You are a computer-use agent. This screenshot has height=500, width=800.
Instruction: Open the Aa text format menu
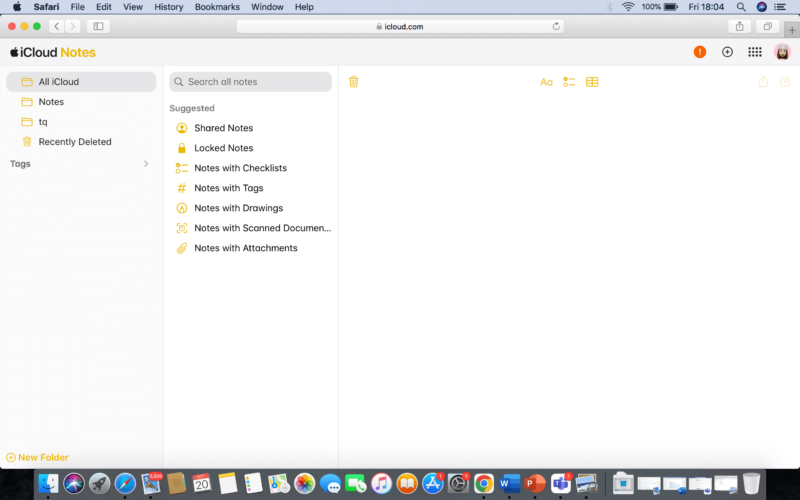pos(546,82)
